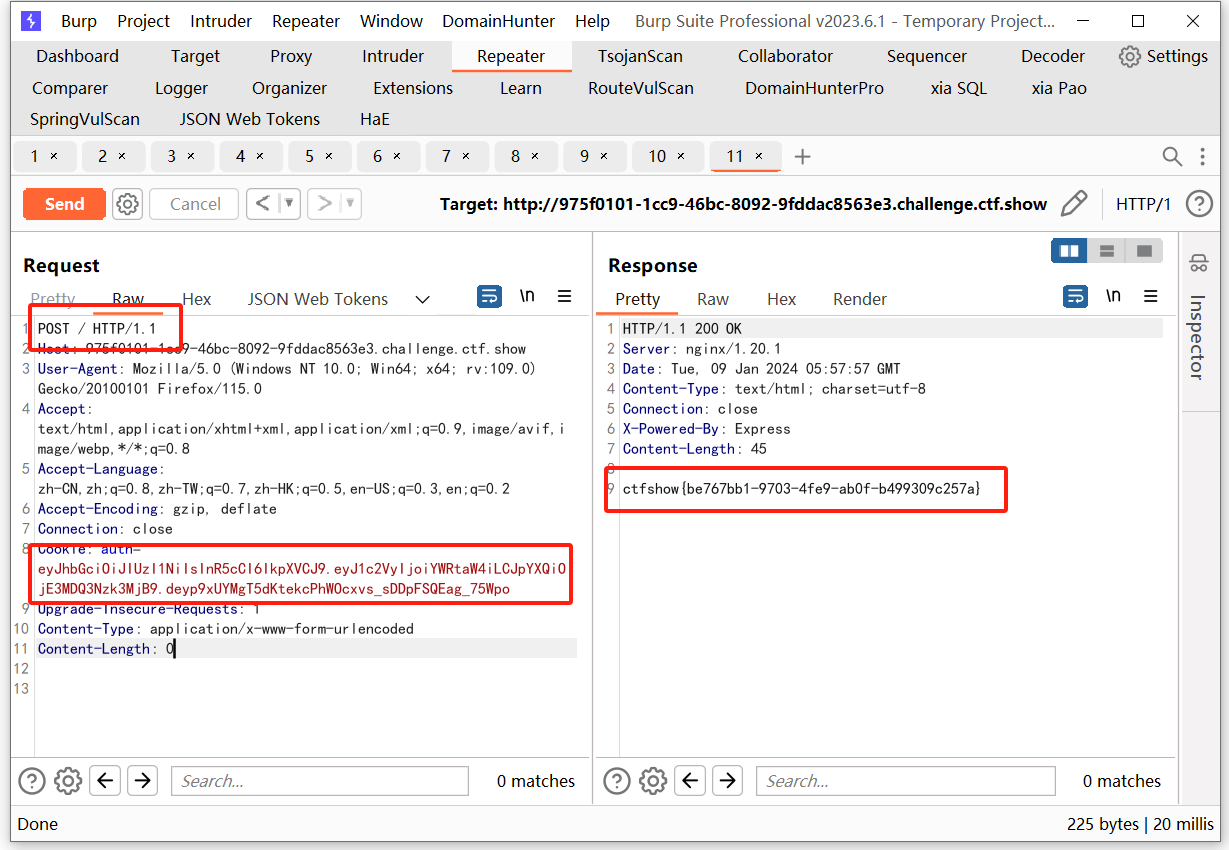Open Response search settings gear
The image size is (1229, 850).
pyautogui.click(x=653, y=781)
